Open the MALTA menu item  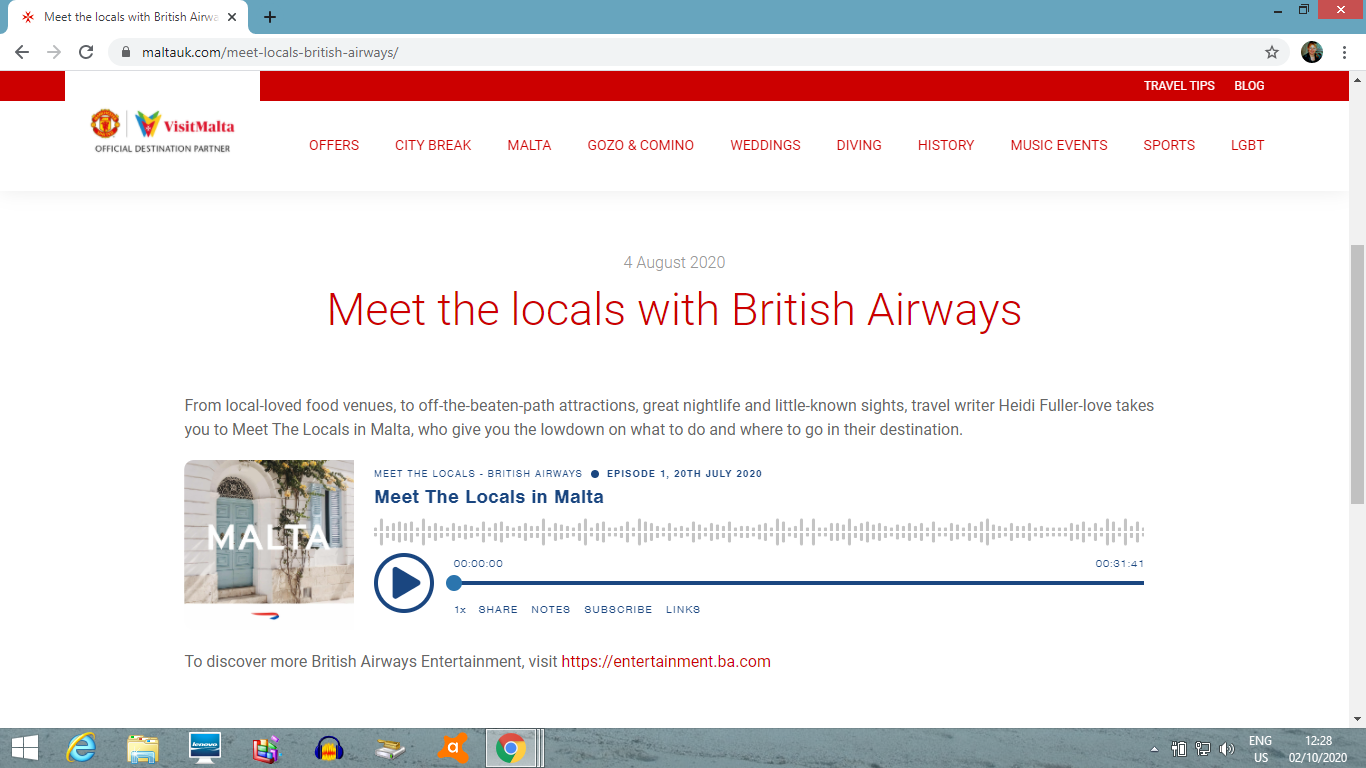click(529, 145)
